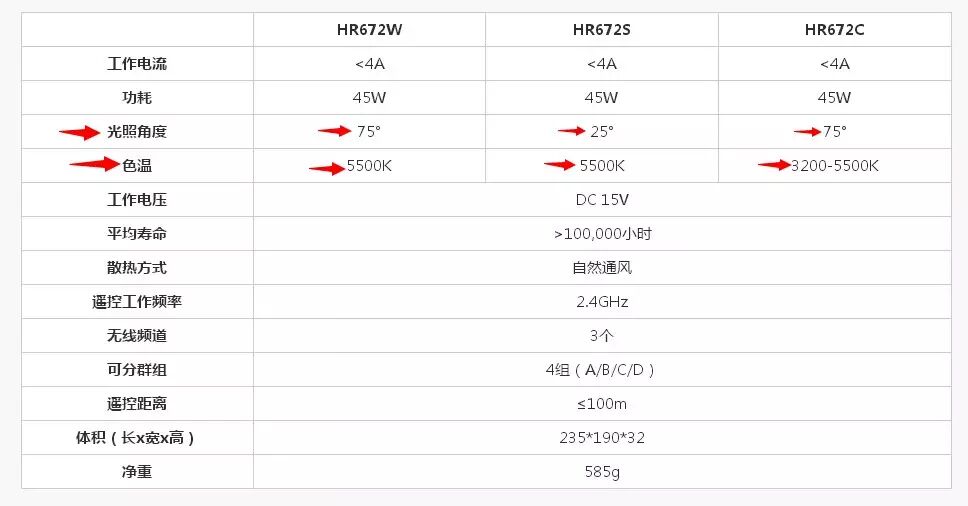Click the red arrow beside 光照角度 label
Image resolution: width=968 pixels, height=506 pixels.
[x=81, y=131]
